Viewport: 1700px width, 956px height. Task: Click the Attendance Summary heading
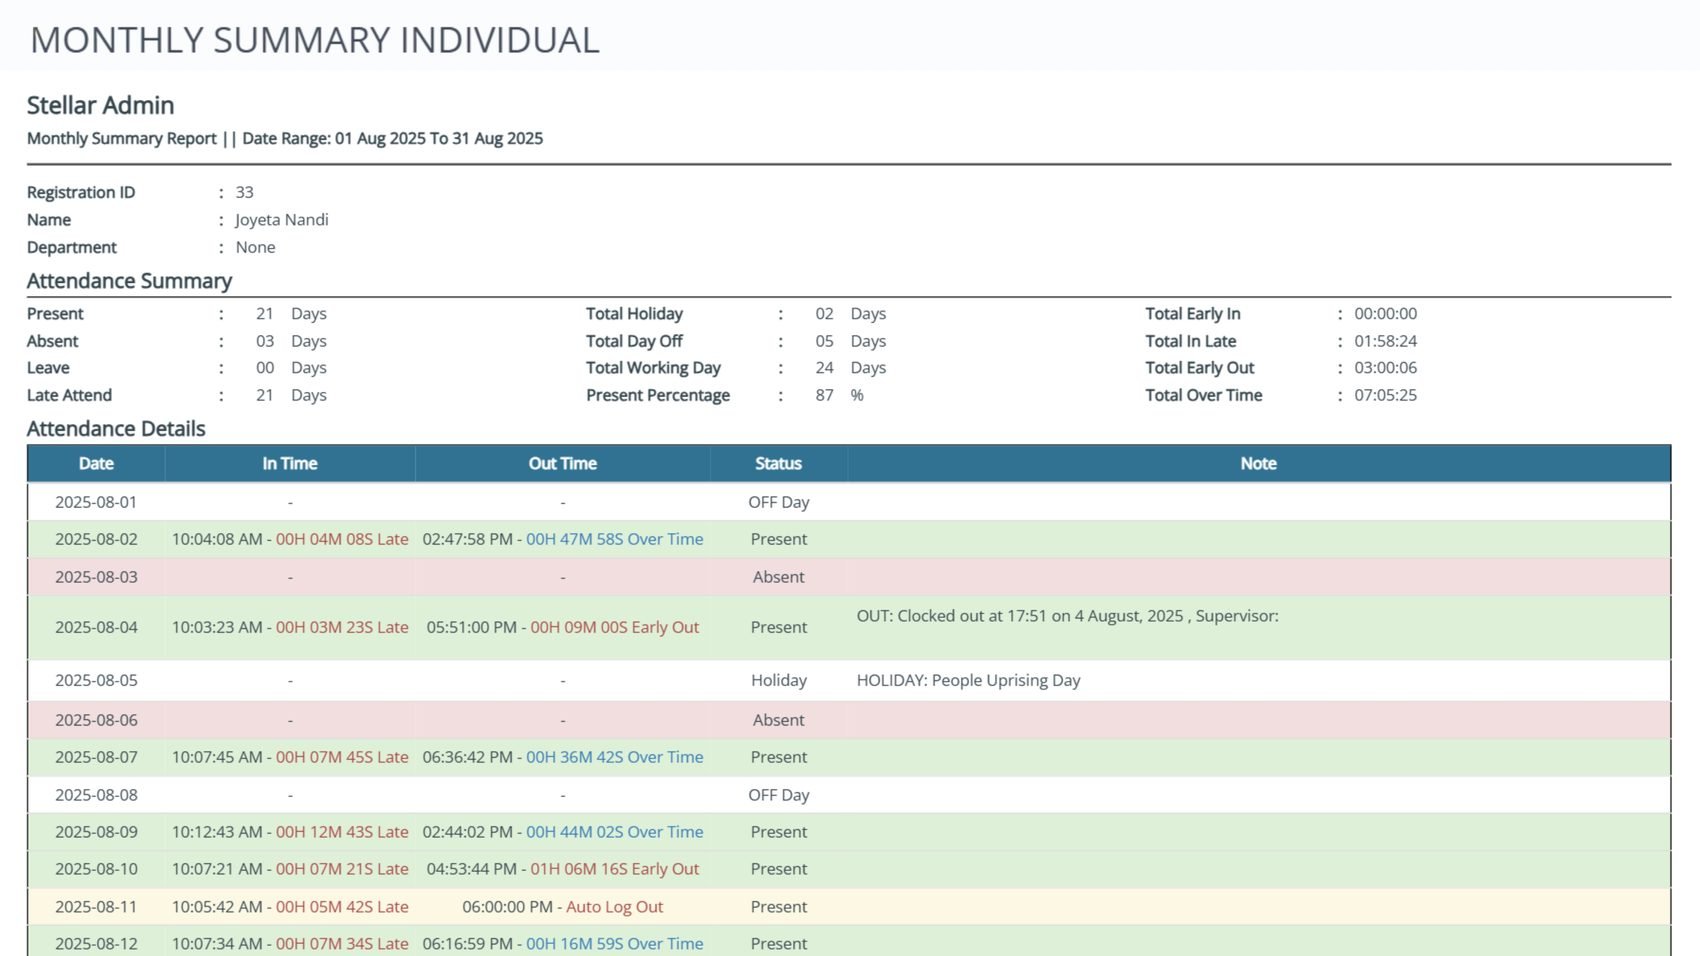tap(129, 281)
